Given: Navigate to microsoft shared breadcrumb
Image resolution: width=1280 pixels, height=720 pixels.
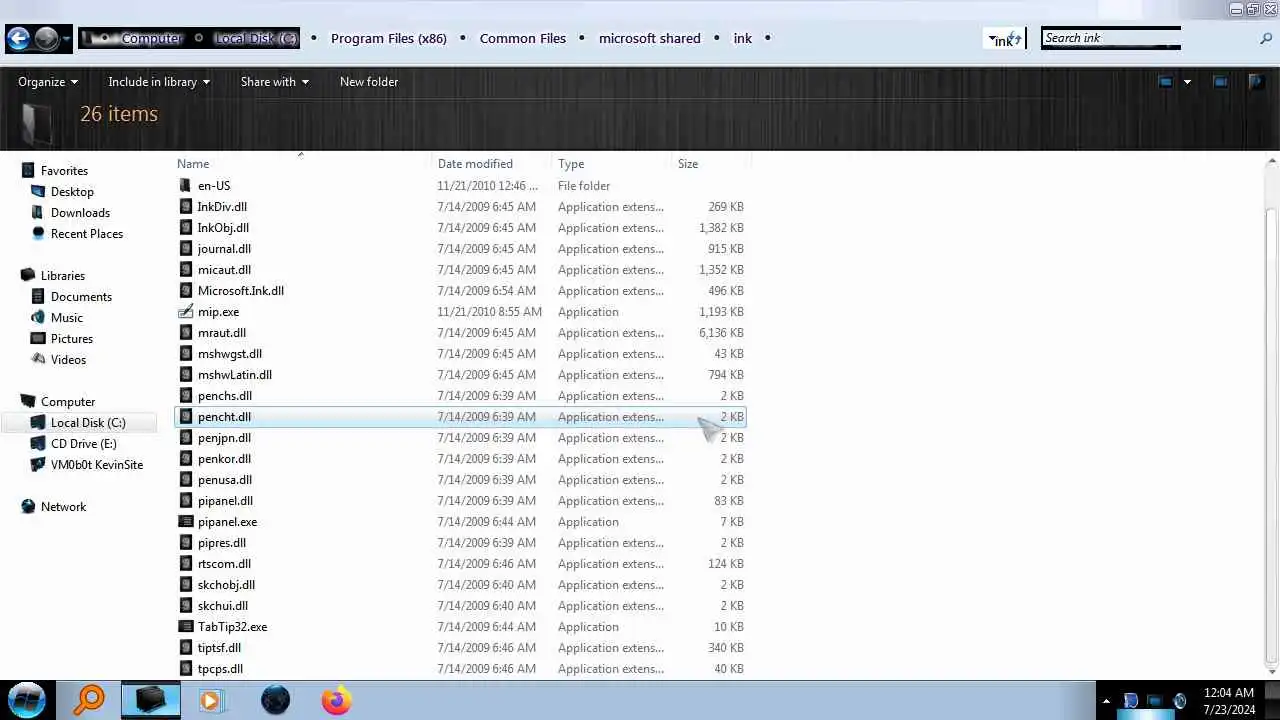Looking at the screenshot, I should 650,39.
